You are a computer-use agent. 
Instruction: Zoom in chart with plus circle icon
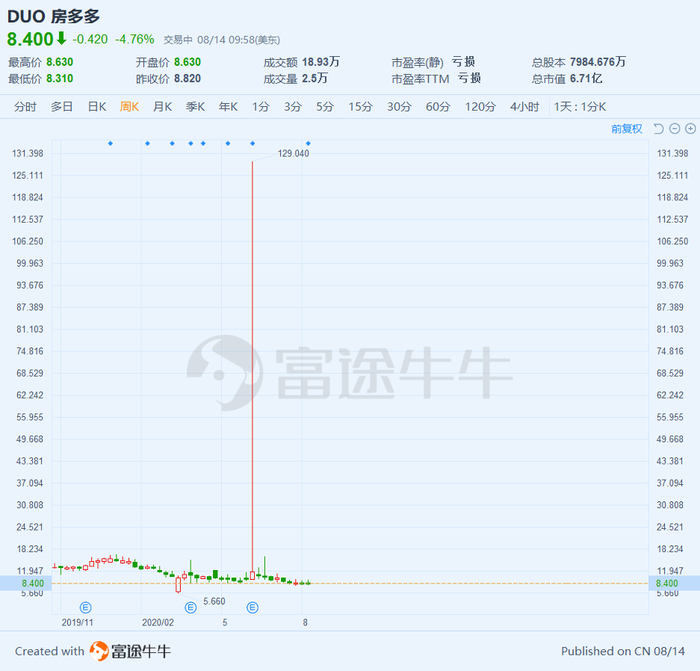click(690, 129)
